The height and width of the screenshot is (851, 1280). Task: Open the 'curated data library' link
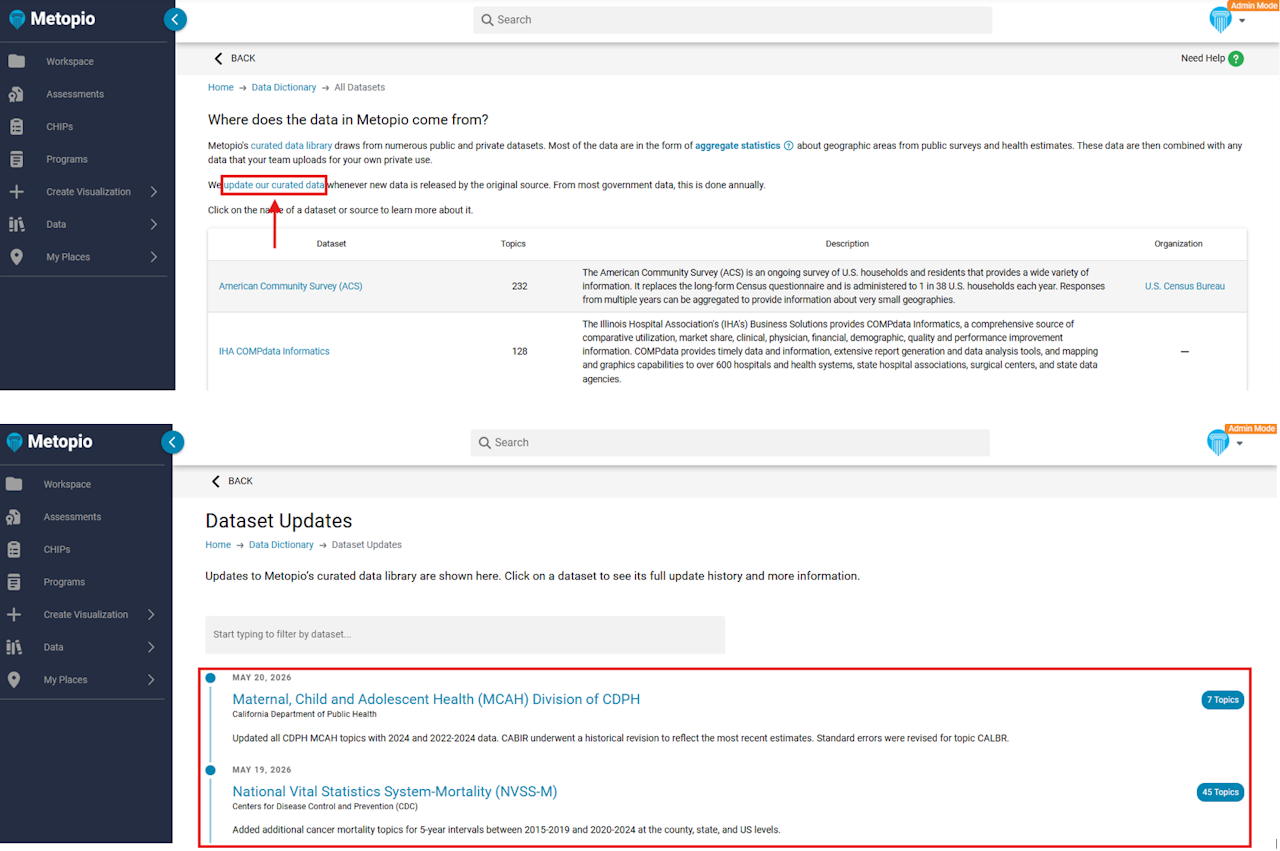click(291, 146)
